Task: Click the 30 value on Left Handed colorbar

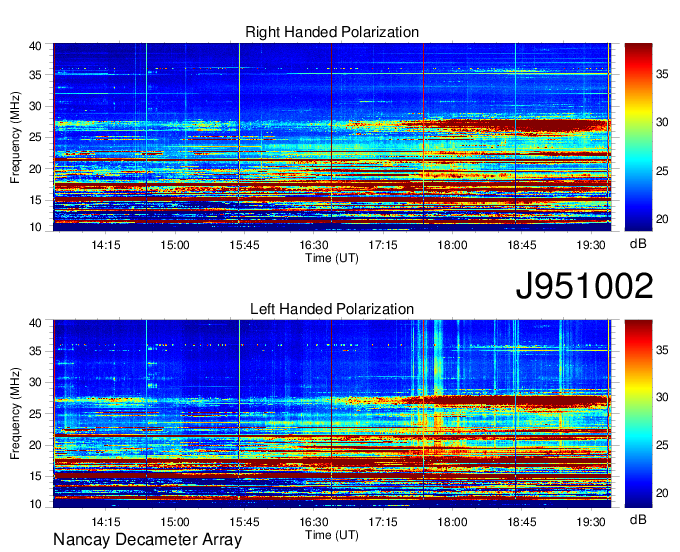Action: point(662,397)
